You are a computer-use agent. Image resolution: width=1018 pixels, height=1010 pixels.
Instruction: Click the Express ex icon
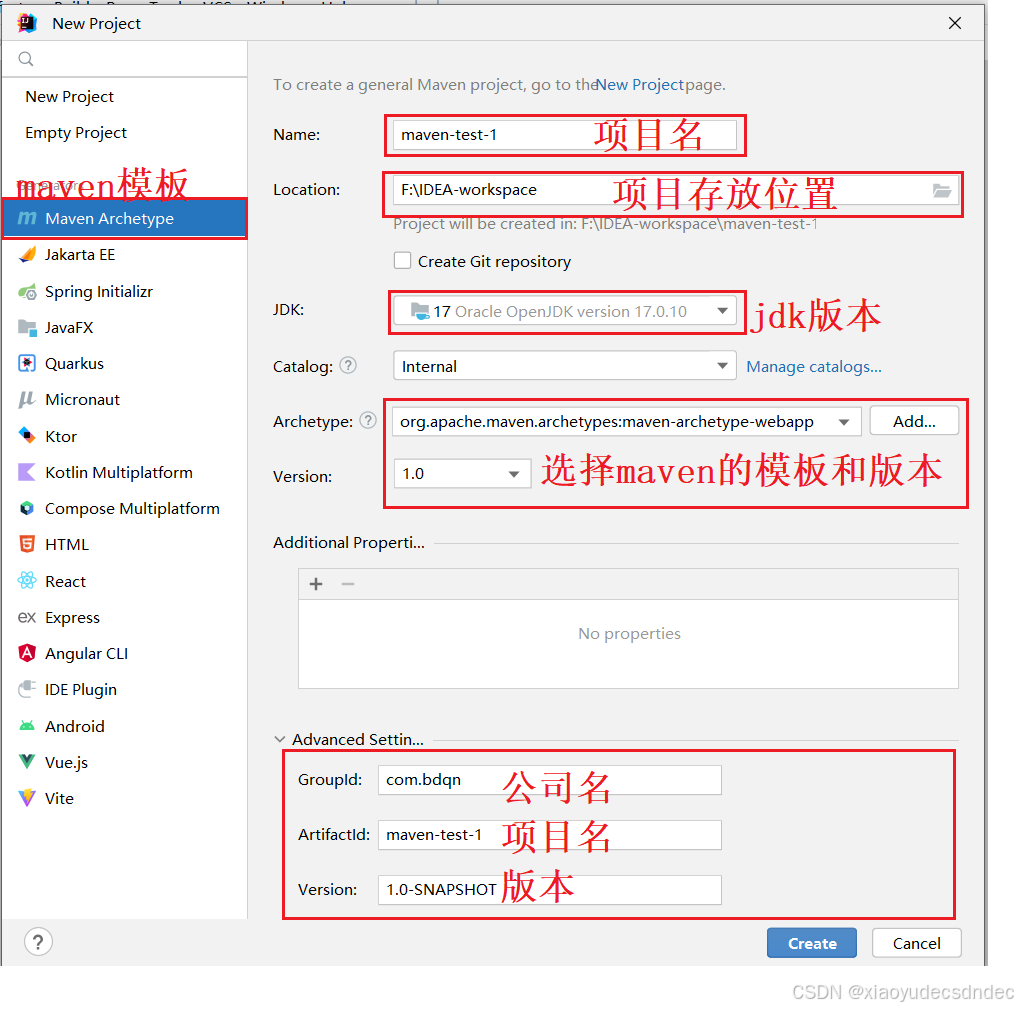pyautogui.click(x=27, y=617)
